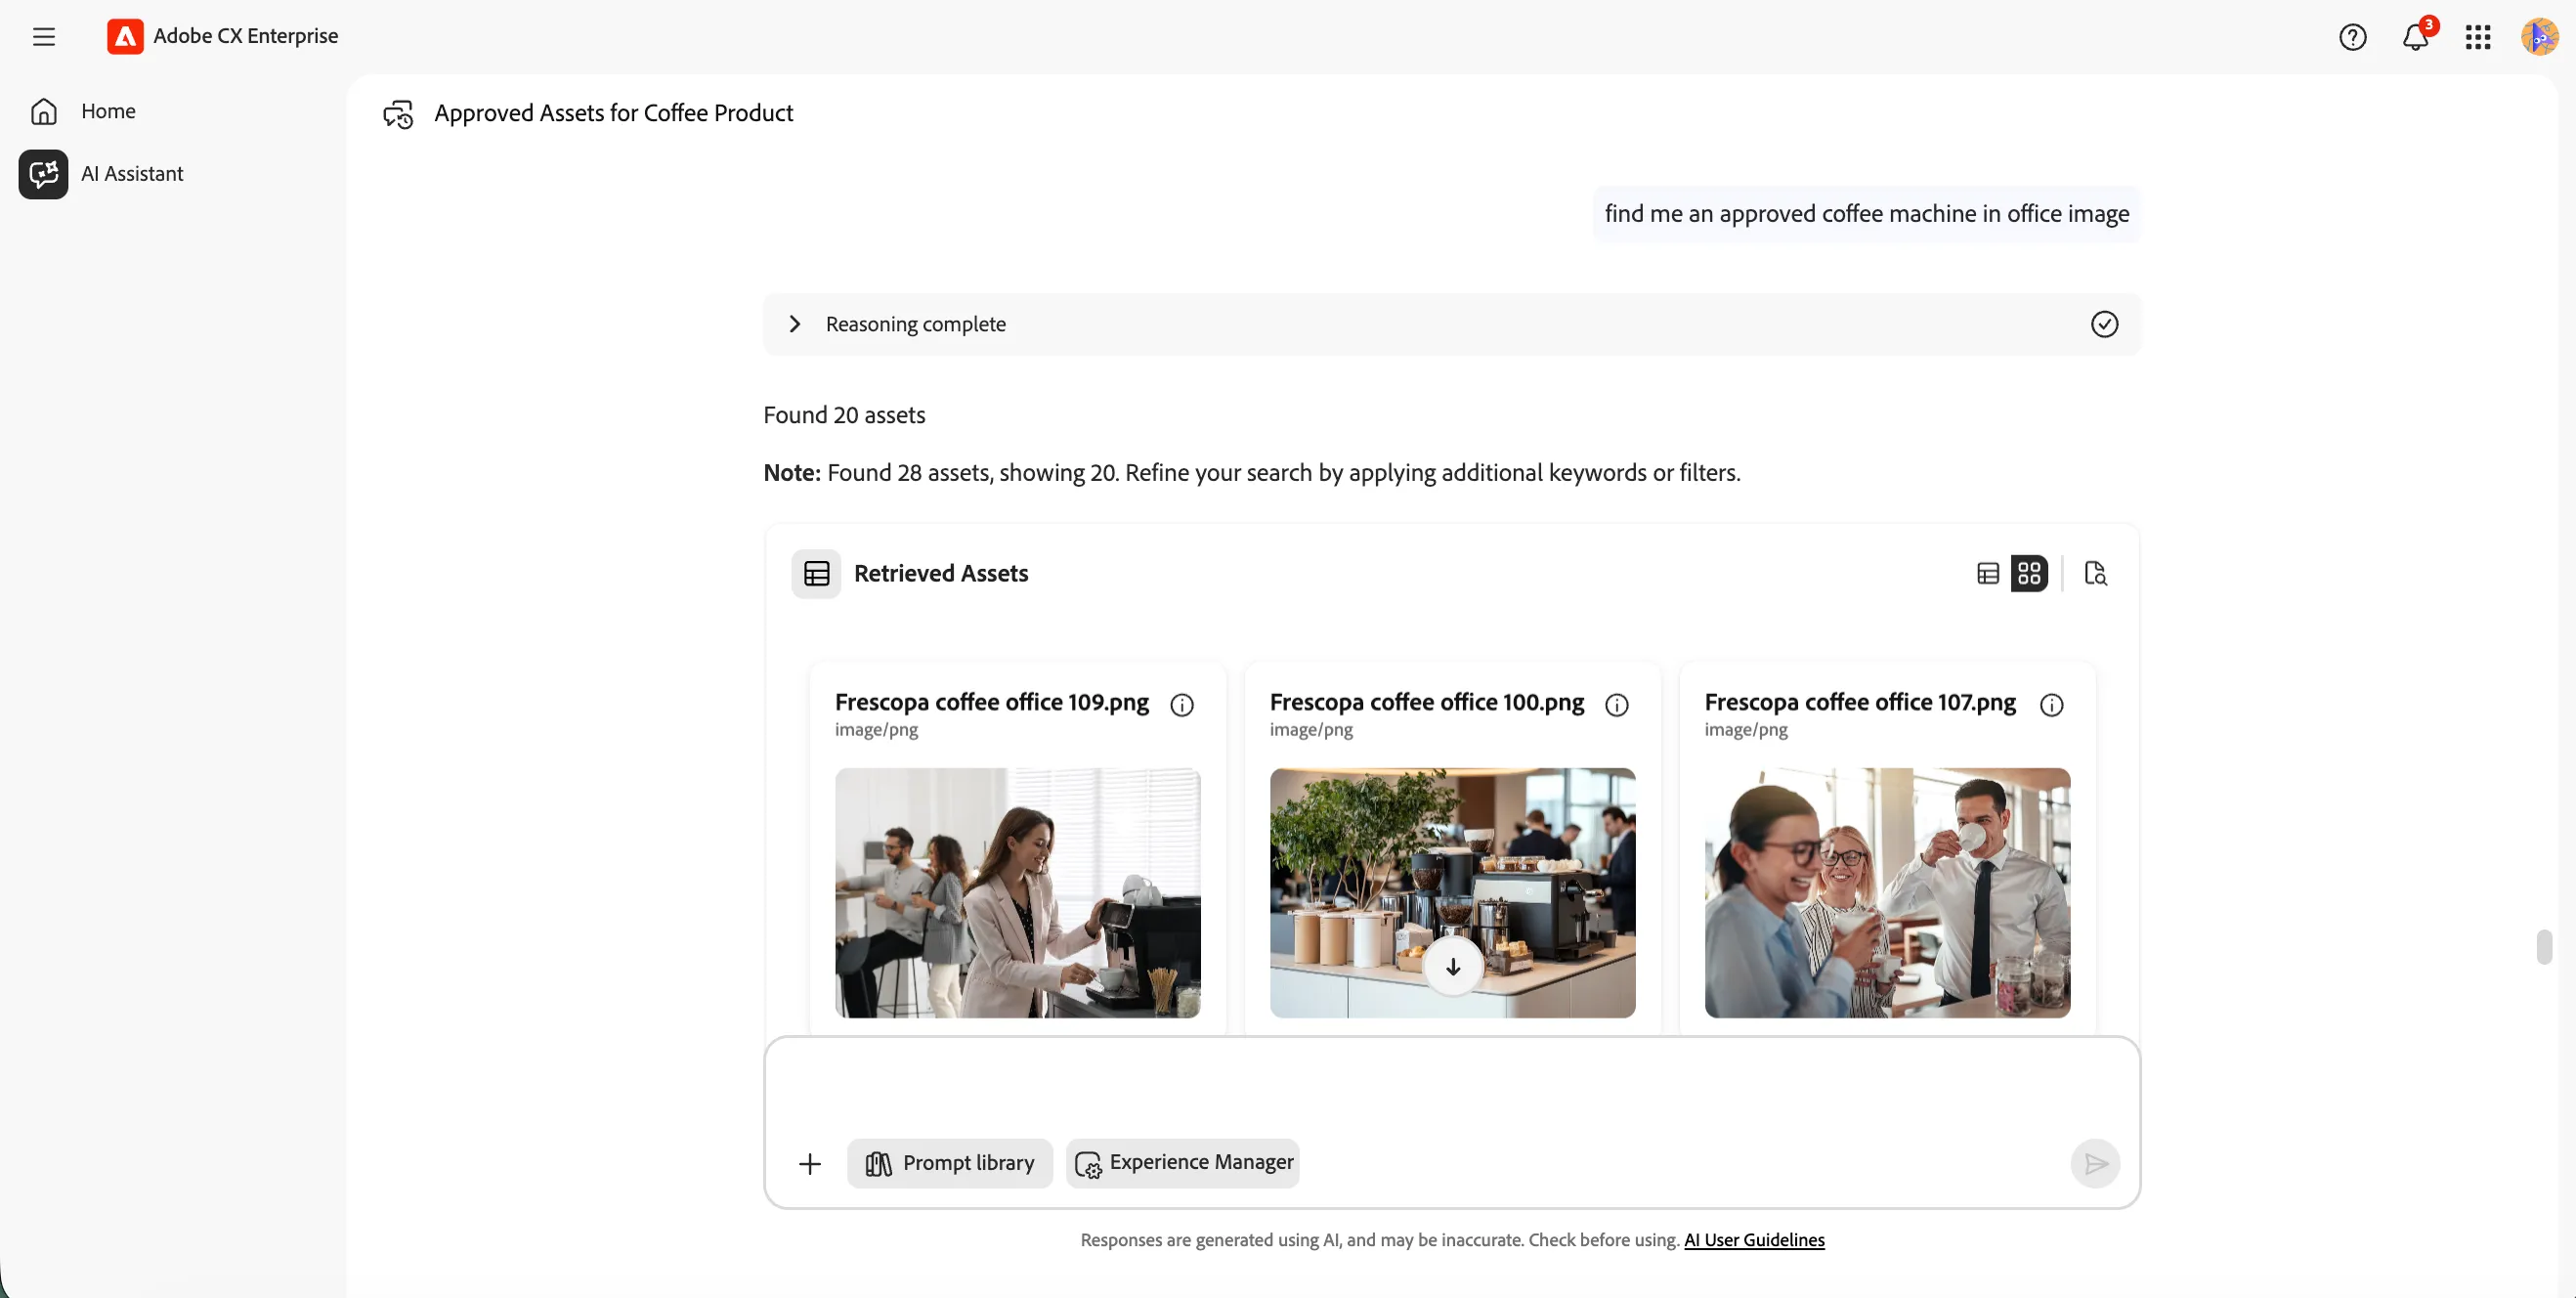Switch Retrieved Assets to grid view
The image size is (2576, 1298).
pos(2029,573)
